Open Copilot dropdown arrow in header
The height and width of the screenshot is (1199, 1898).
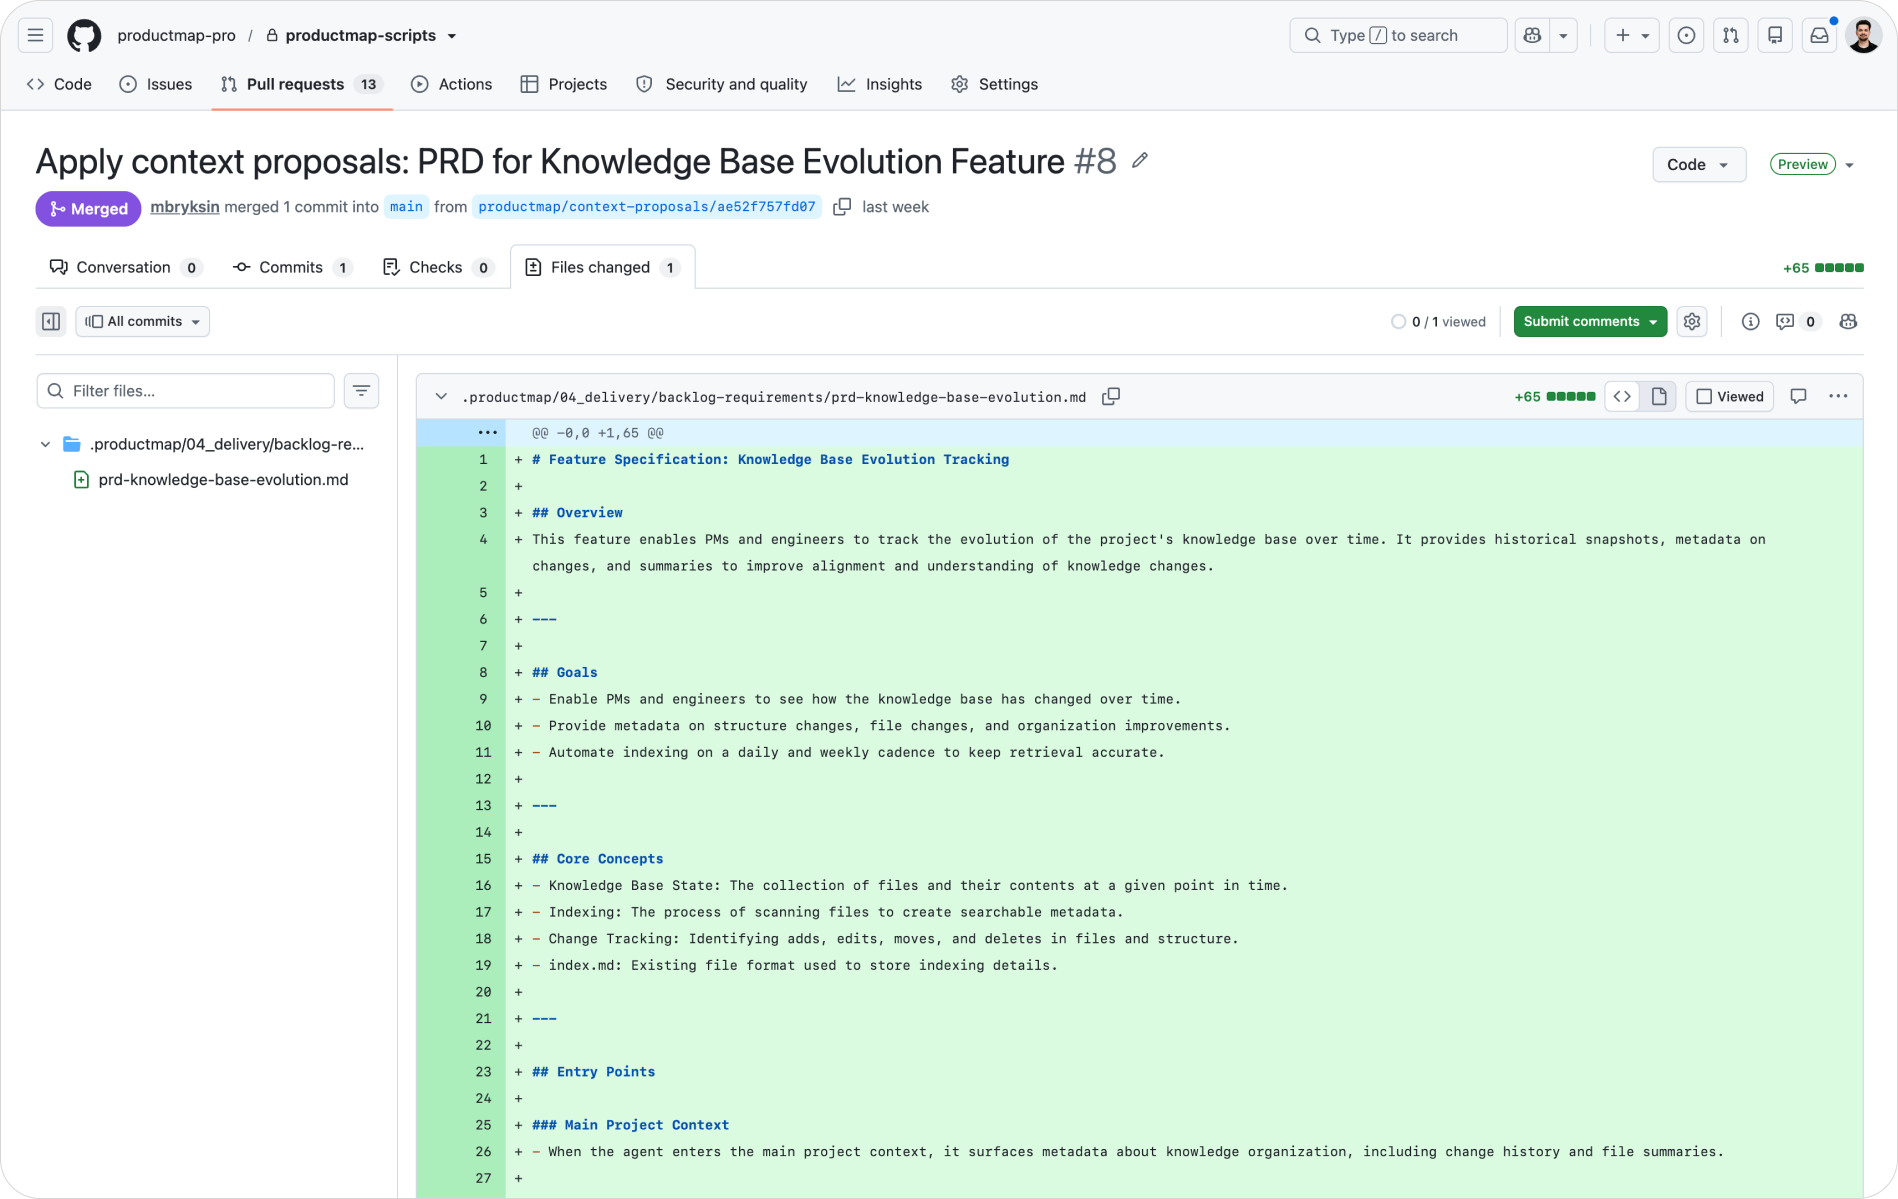tap(1563, 35)
